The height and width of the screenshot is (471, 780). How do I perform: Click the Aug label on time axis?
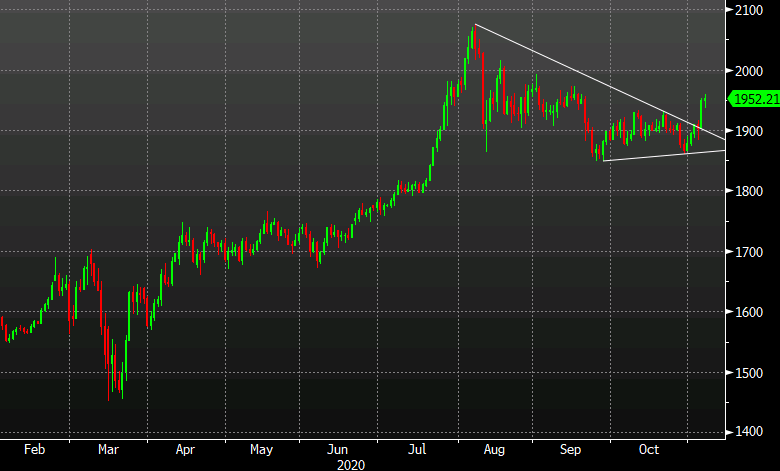tap(493, 450)
